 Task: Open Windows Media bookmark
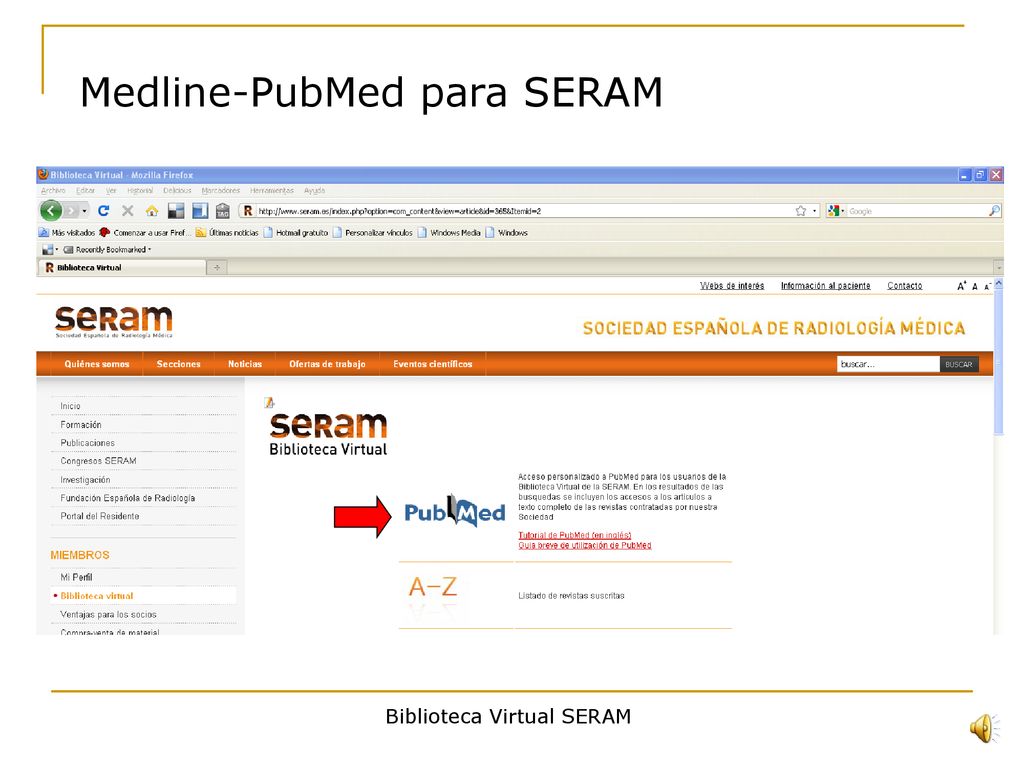pos(449,232)
